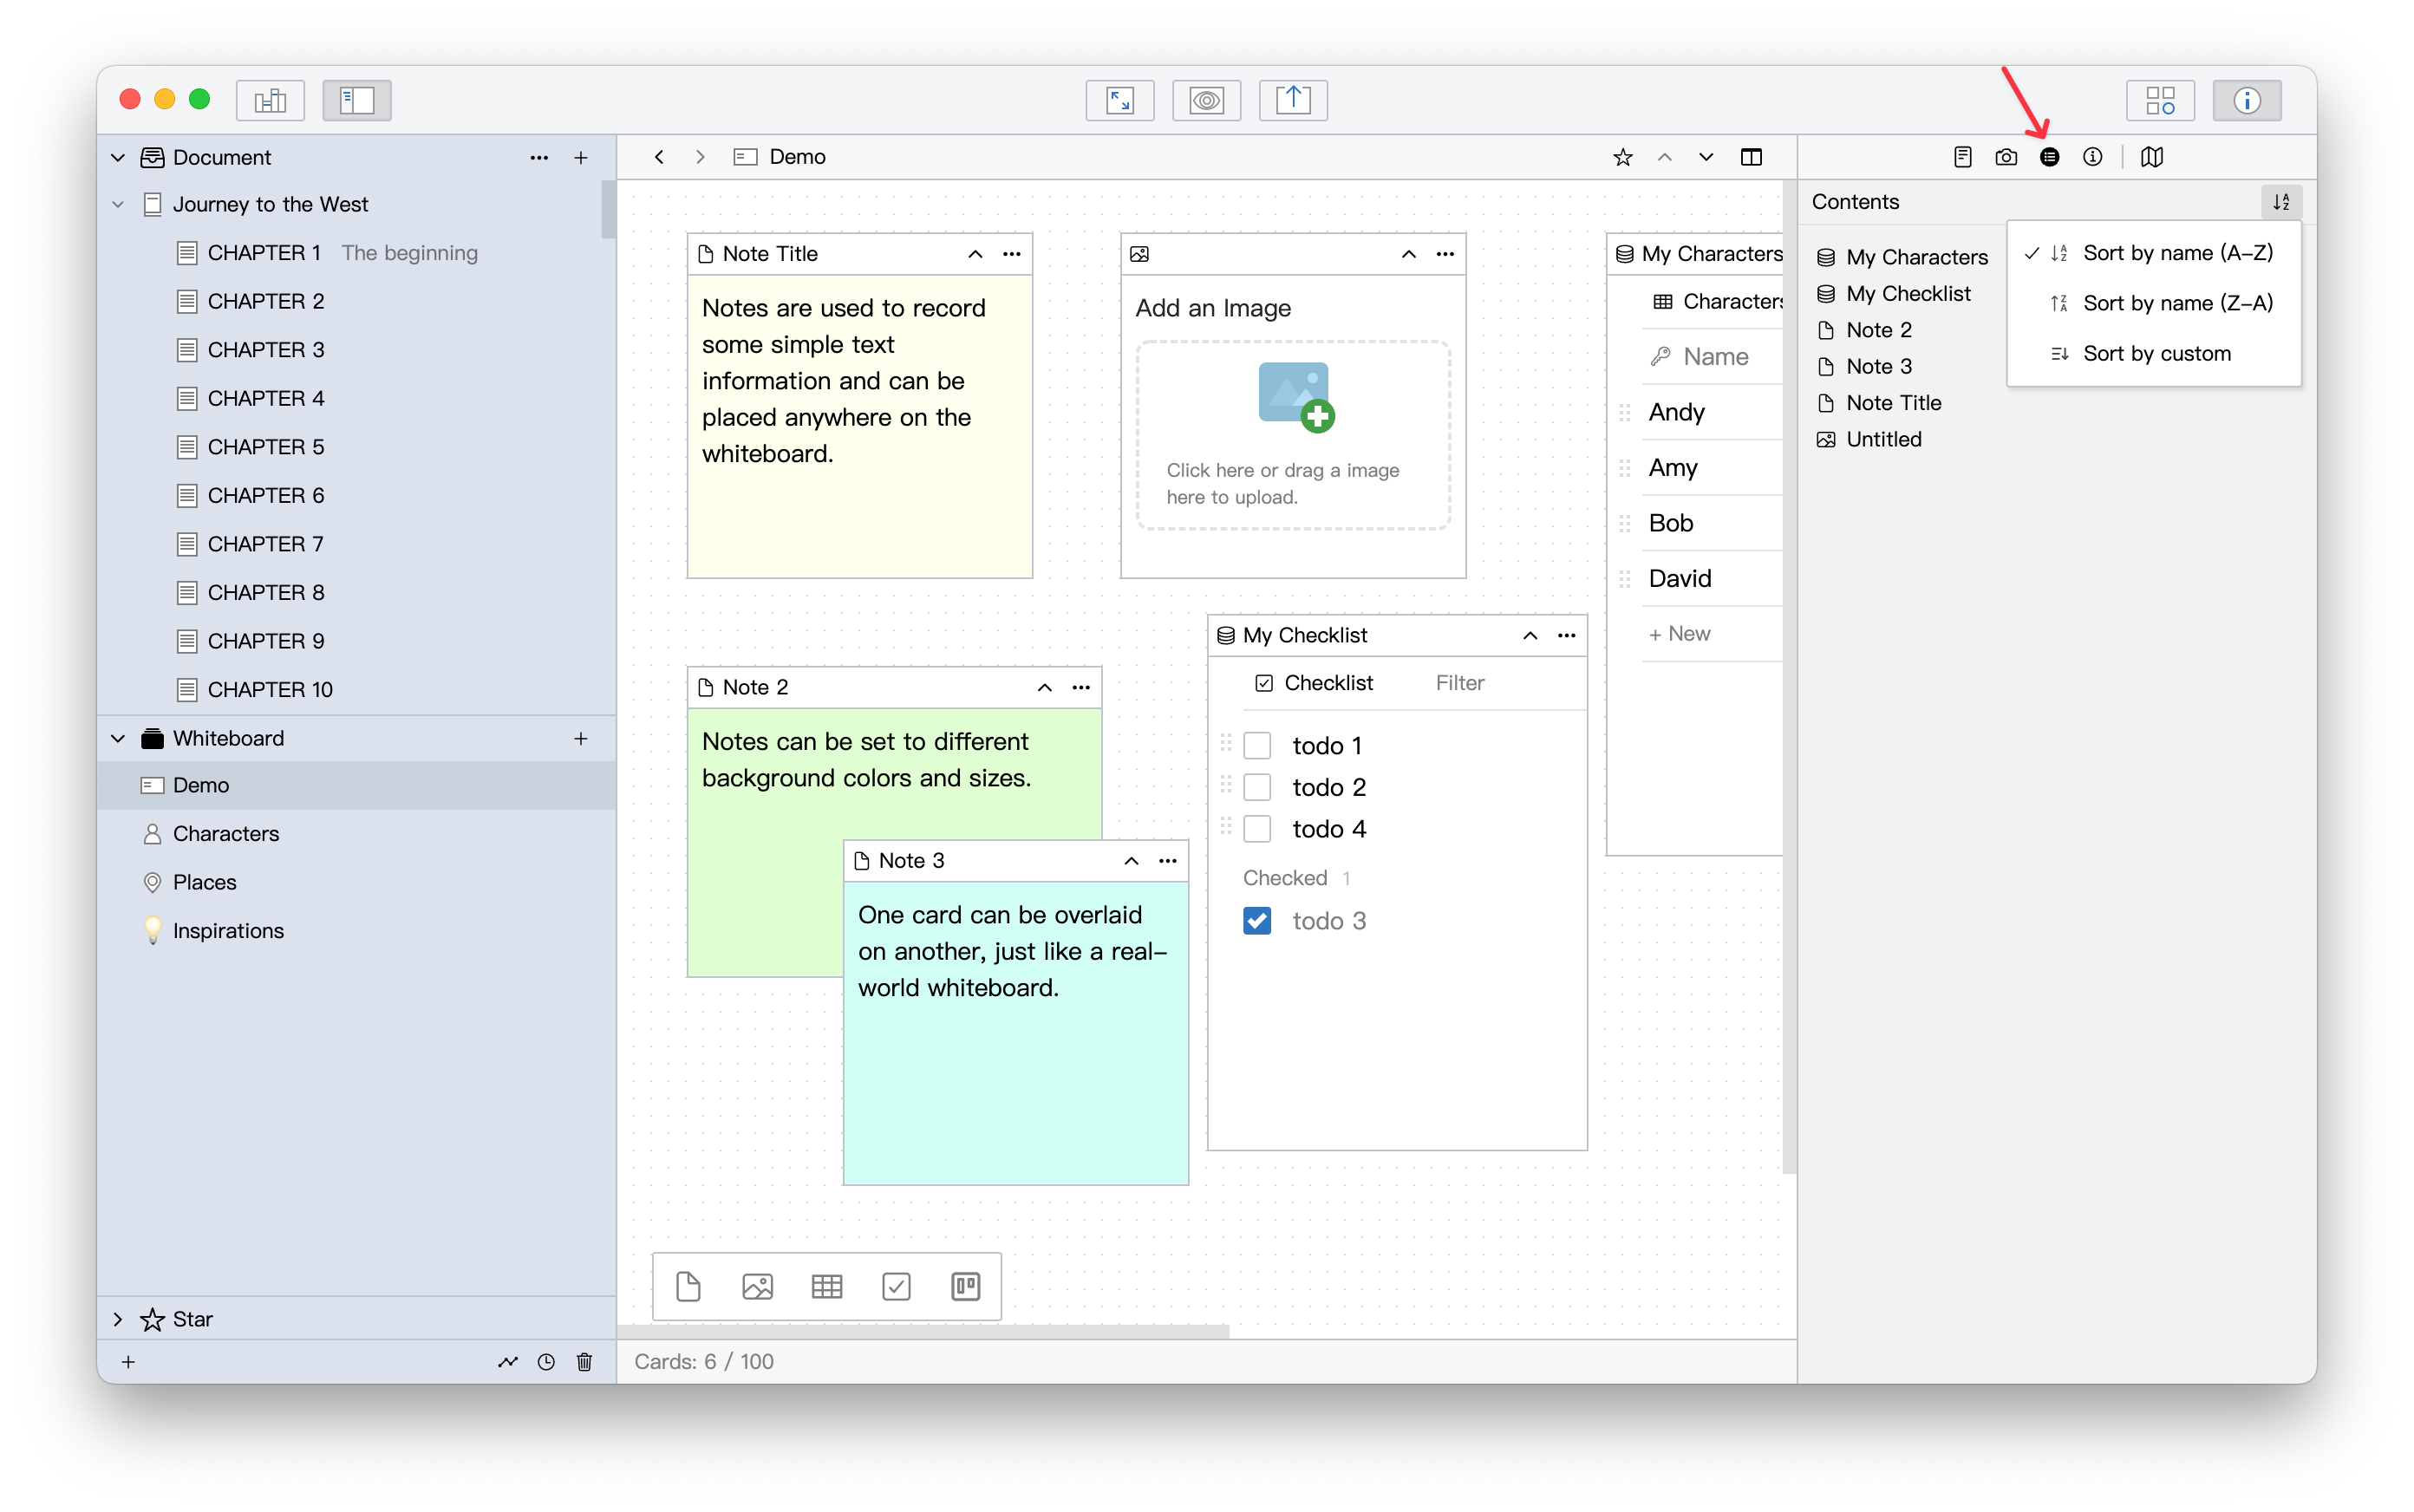Viewport: 2414px width, 1512px height.
Task: Open image card more options
Action: [x=1445, y=254]
